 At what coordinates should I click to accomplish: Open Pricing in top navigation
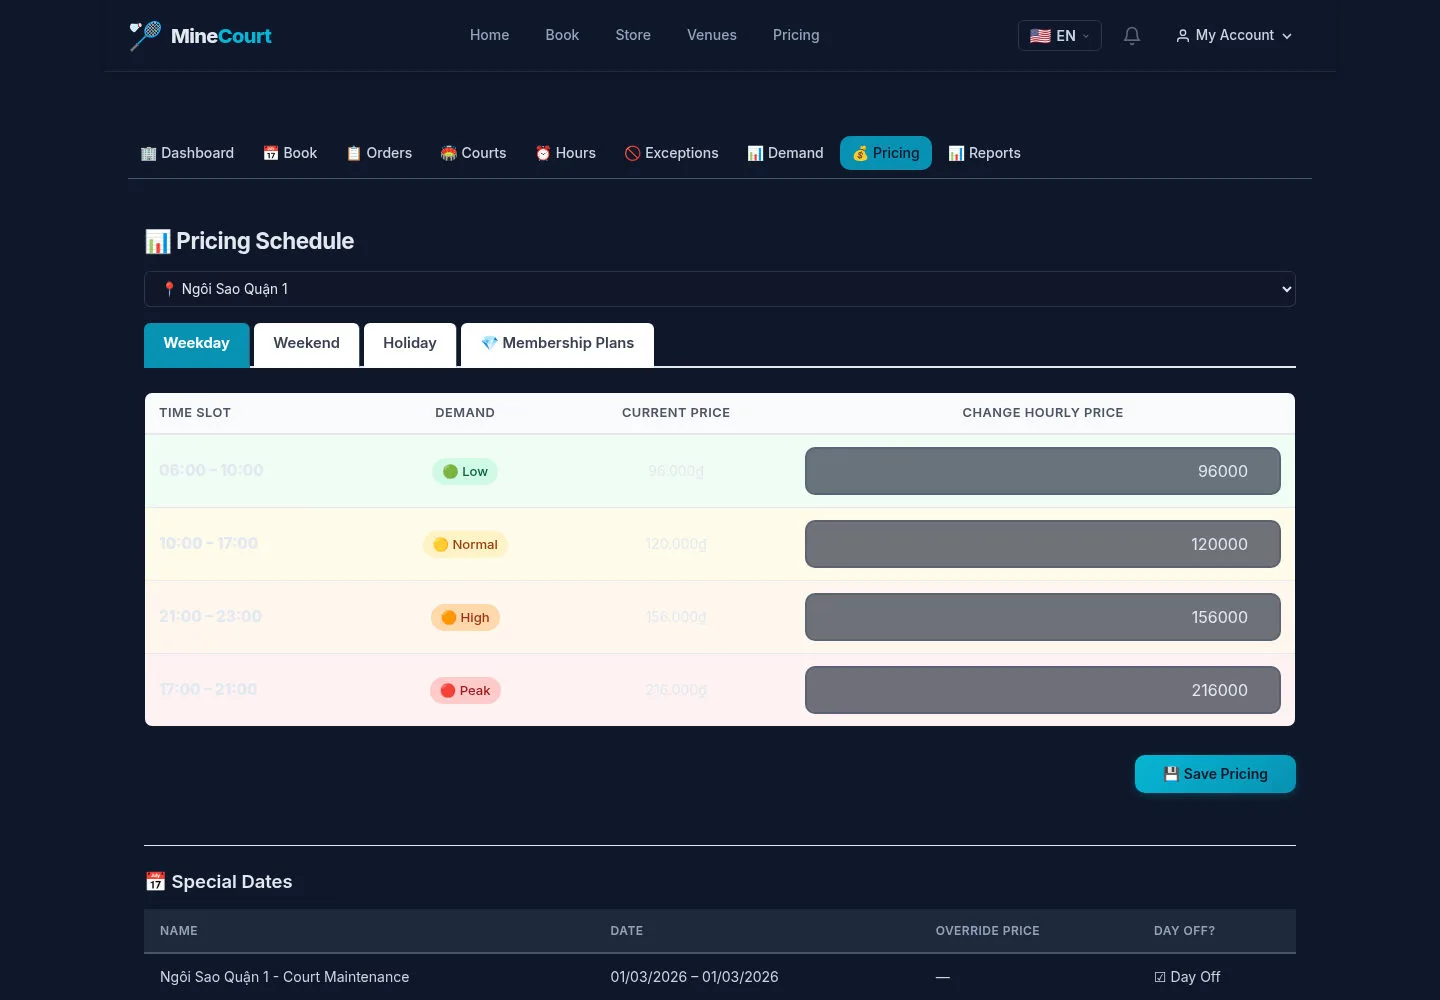(x=796, y=35)
